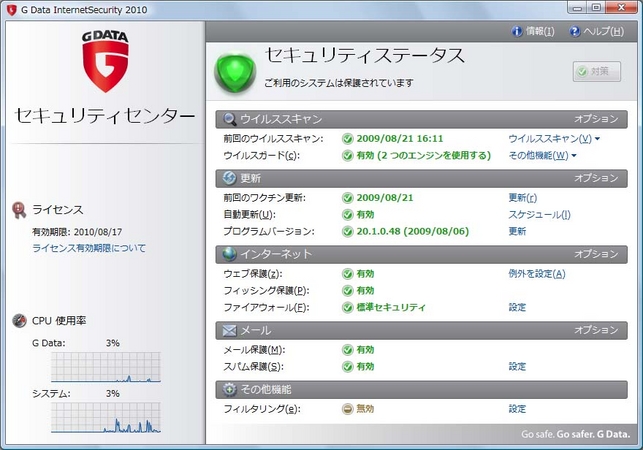The width and height of the screenshot is (643, 450).
Task: Click the ウイルスガード(c): label
Action: tap(261, 155)
